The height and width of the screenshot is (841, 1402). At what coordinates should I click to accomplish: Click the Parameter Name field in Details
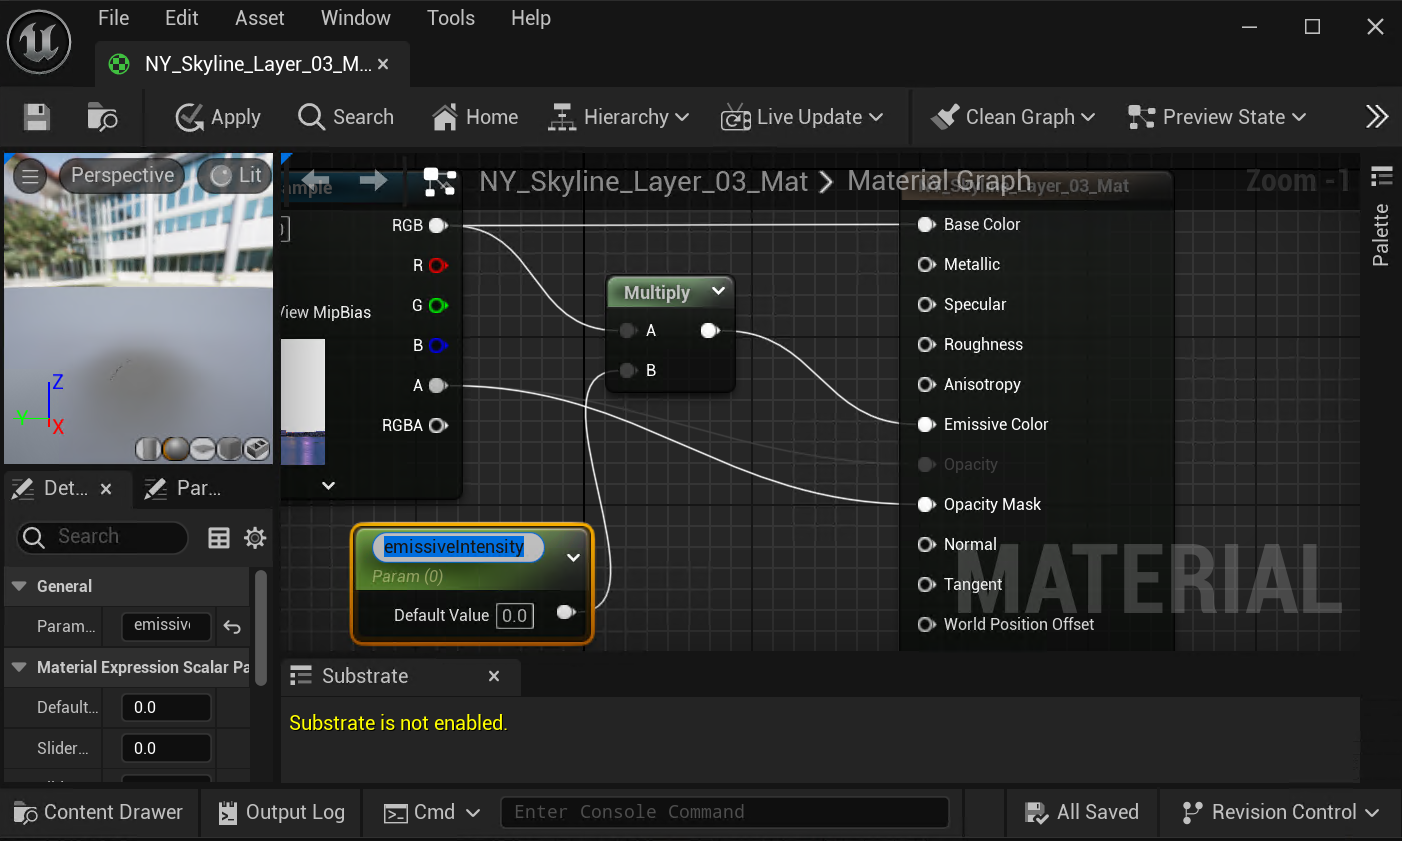[166, 626]
